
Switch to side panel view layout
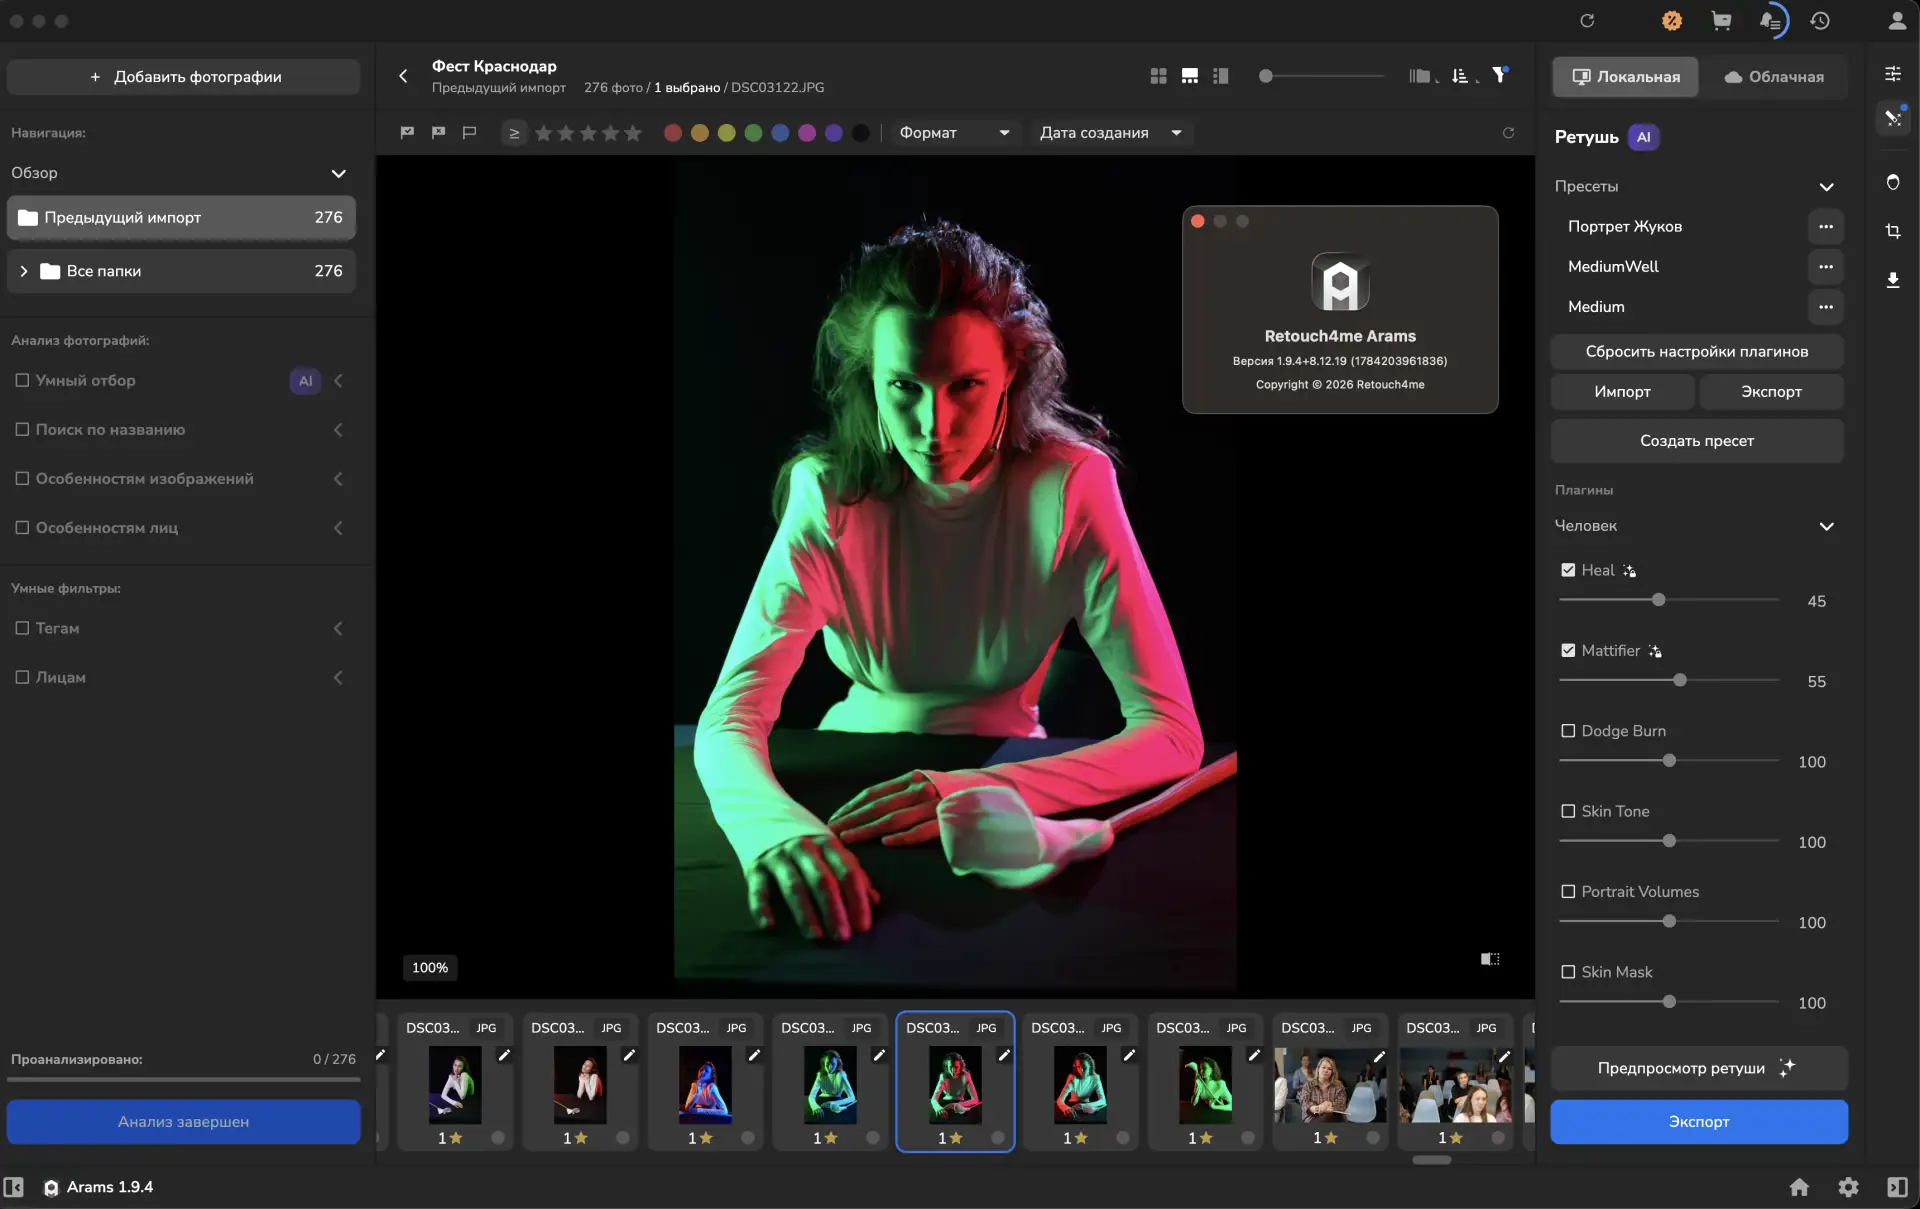(x=1221, y=76)
